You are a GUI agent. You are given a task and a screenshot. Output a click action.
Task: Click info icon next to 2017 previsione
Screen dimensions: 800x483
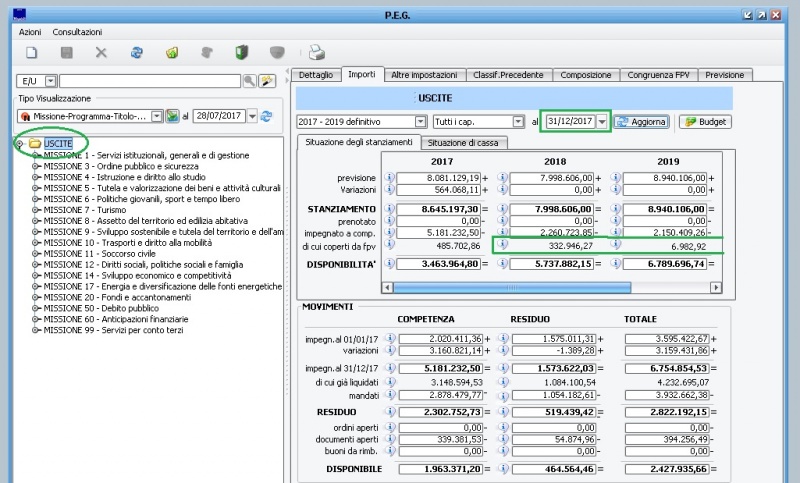click(x=391, y=178)
